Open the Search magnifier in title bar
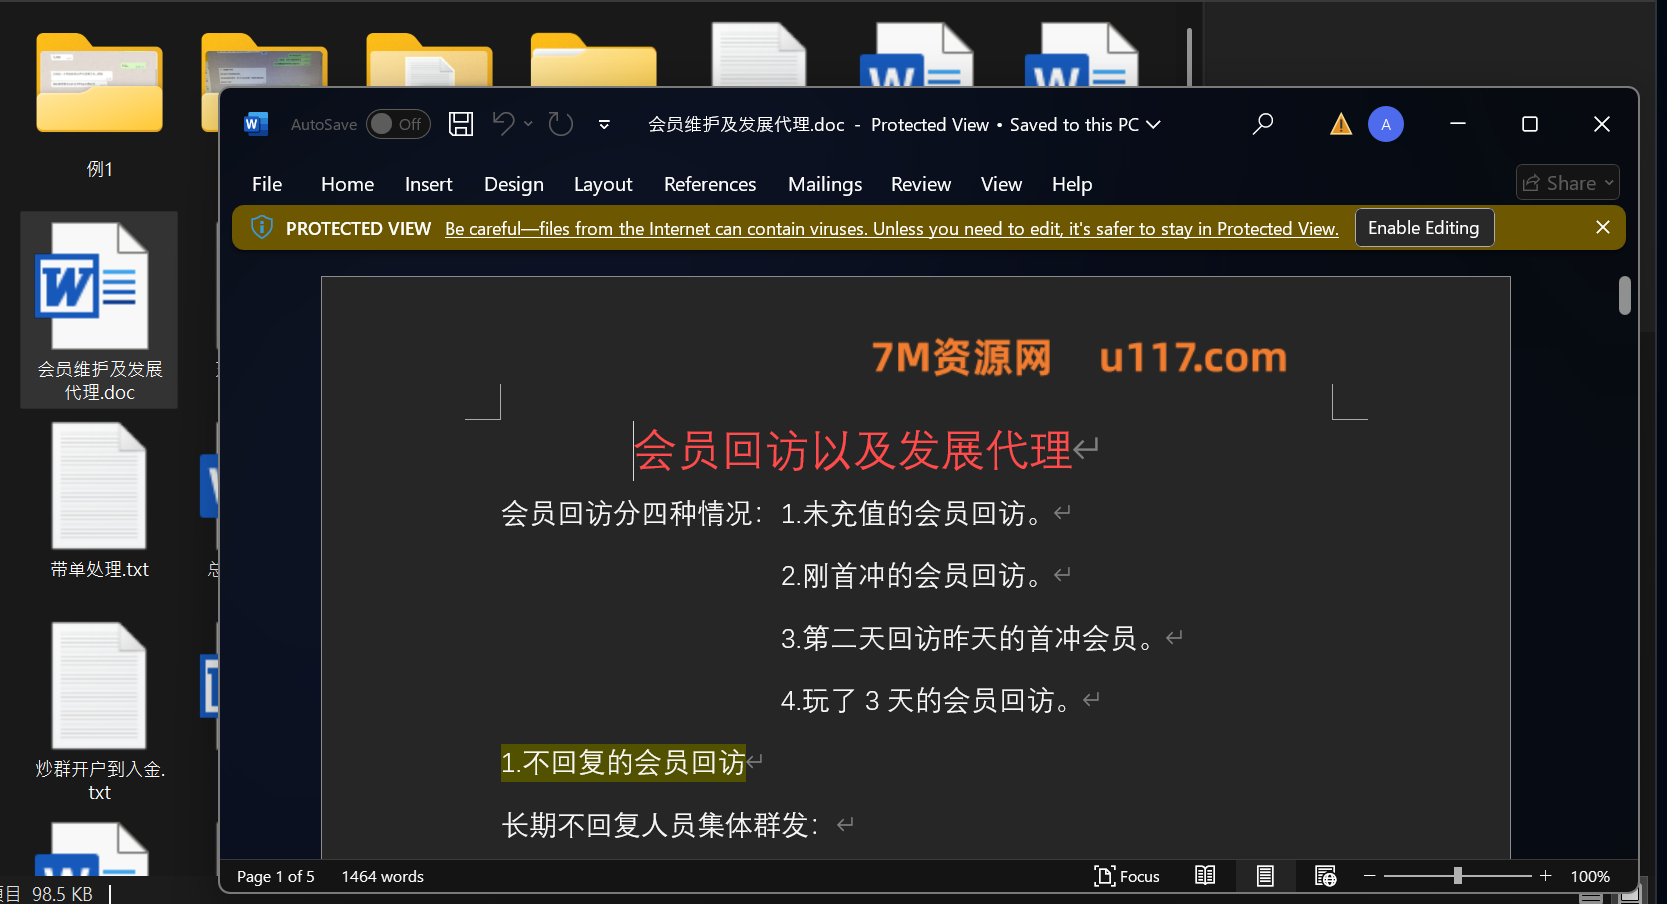The image size is (1667, 904). point(1263,124)
